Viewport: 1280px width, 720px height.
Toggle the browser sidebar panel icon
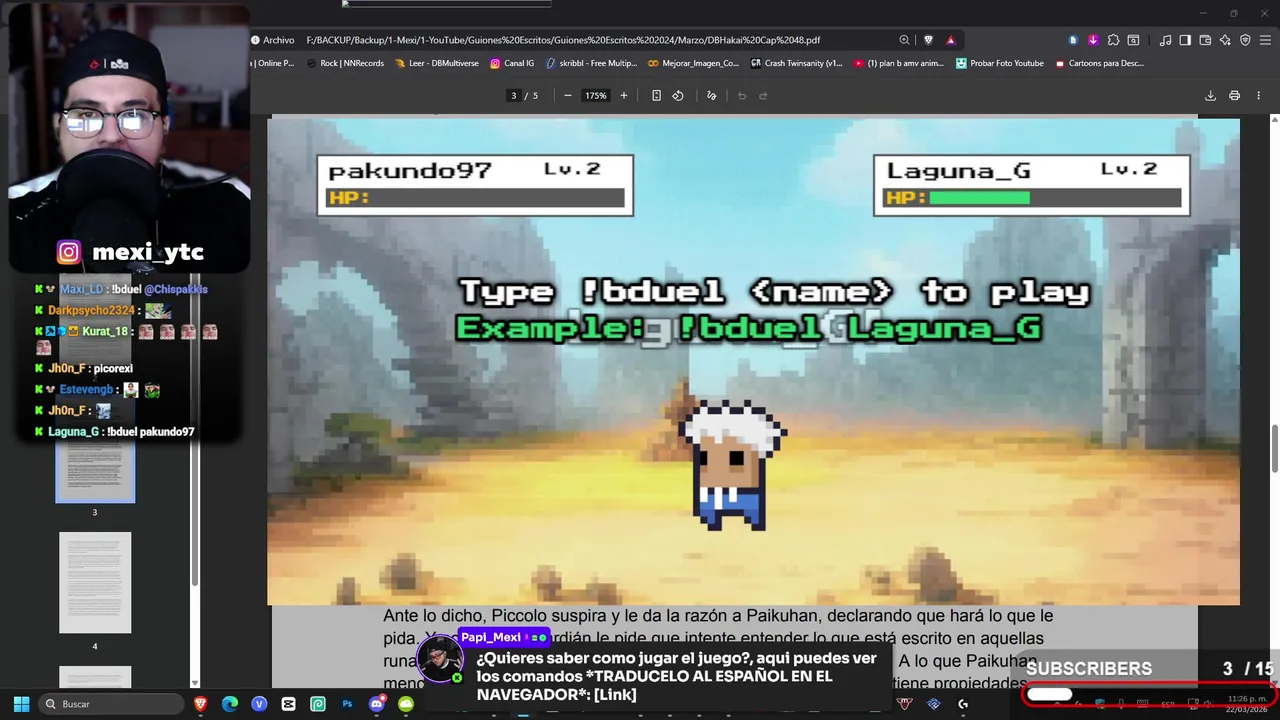(x=1185, y=40)
